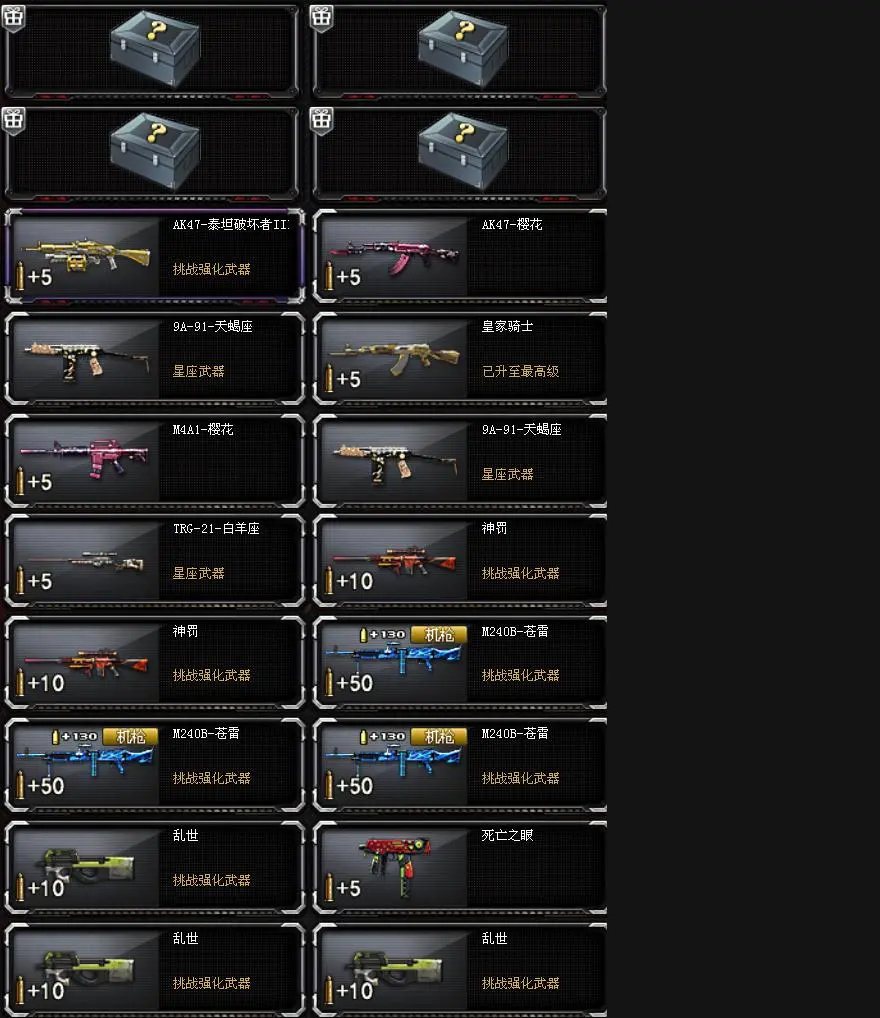Select the 9A-91-天蝎座 item in left column
Screen dimensions: 880x1018
pos(155,358)
